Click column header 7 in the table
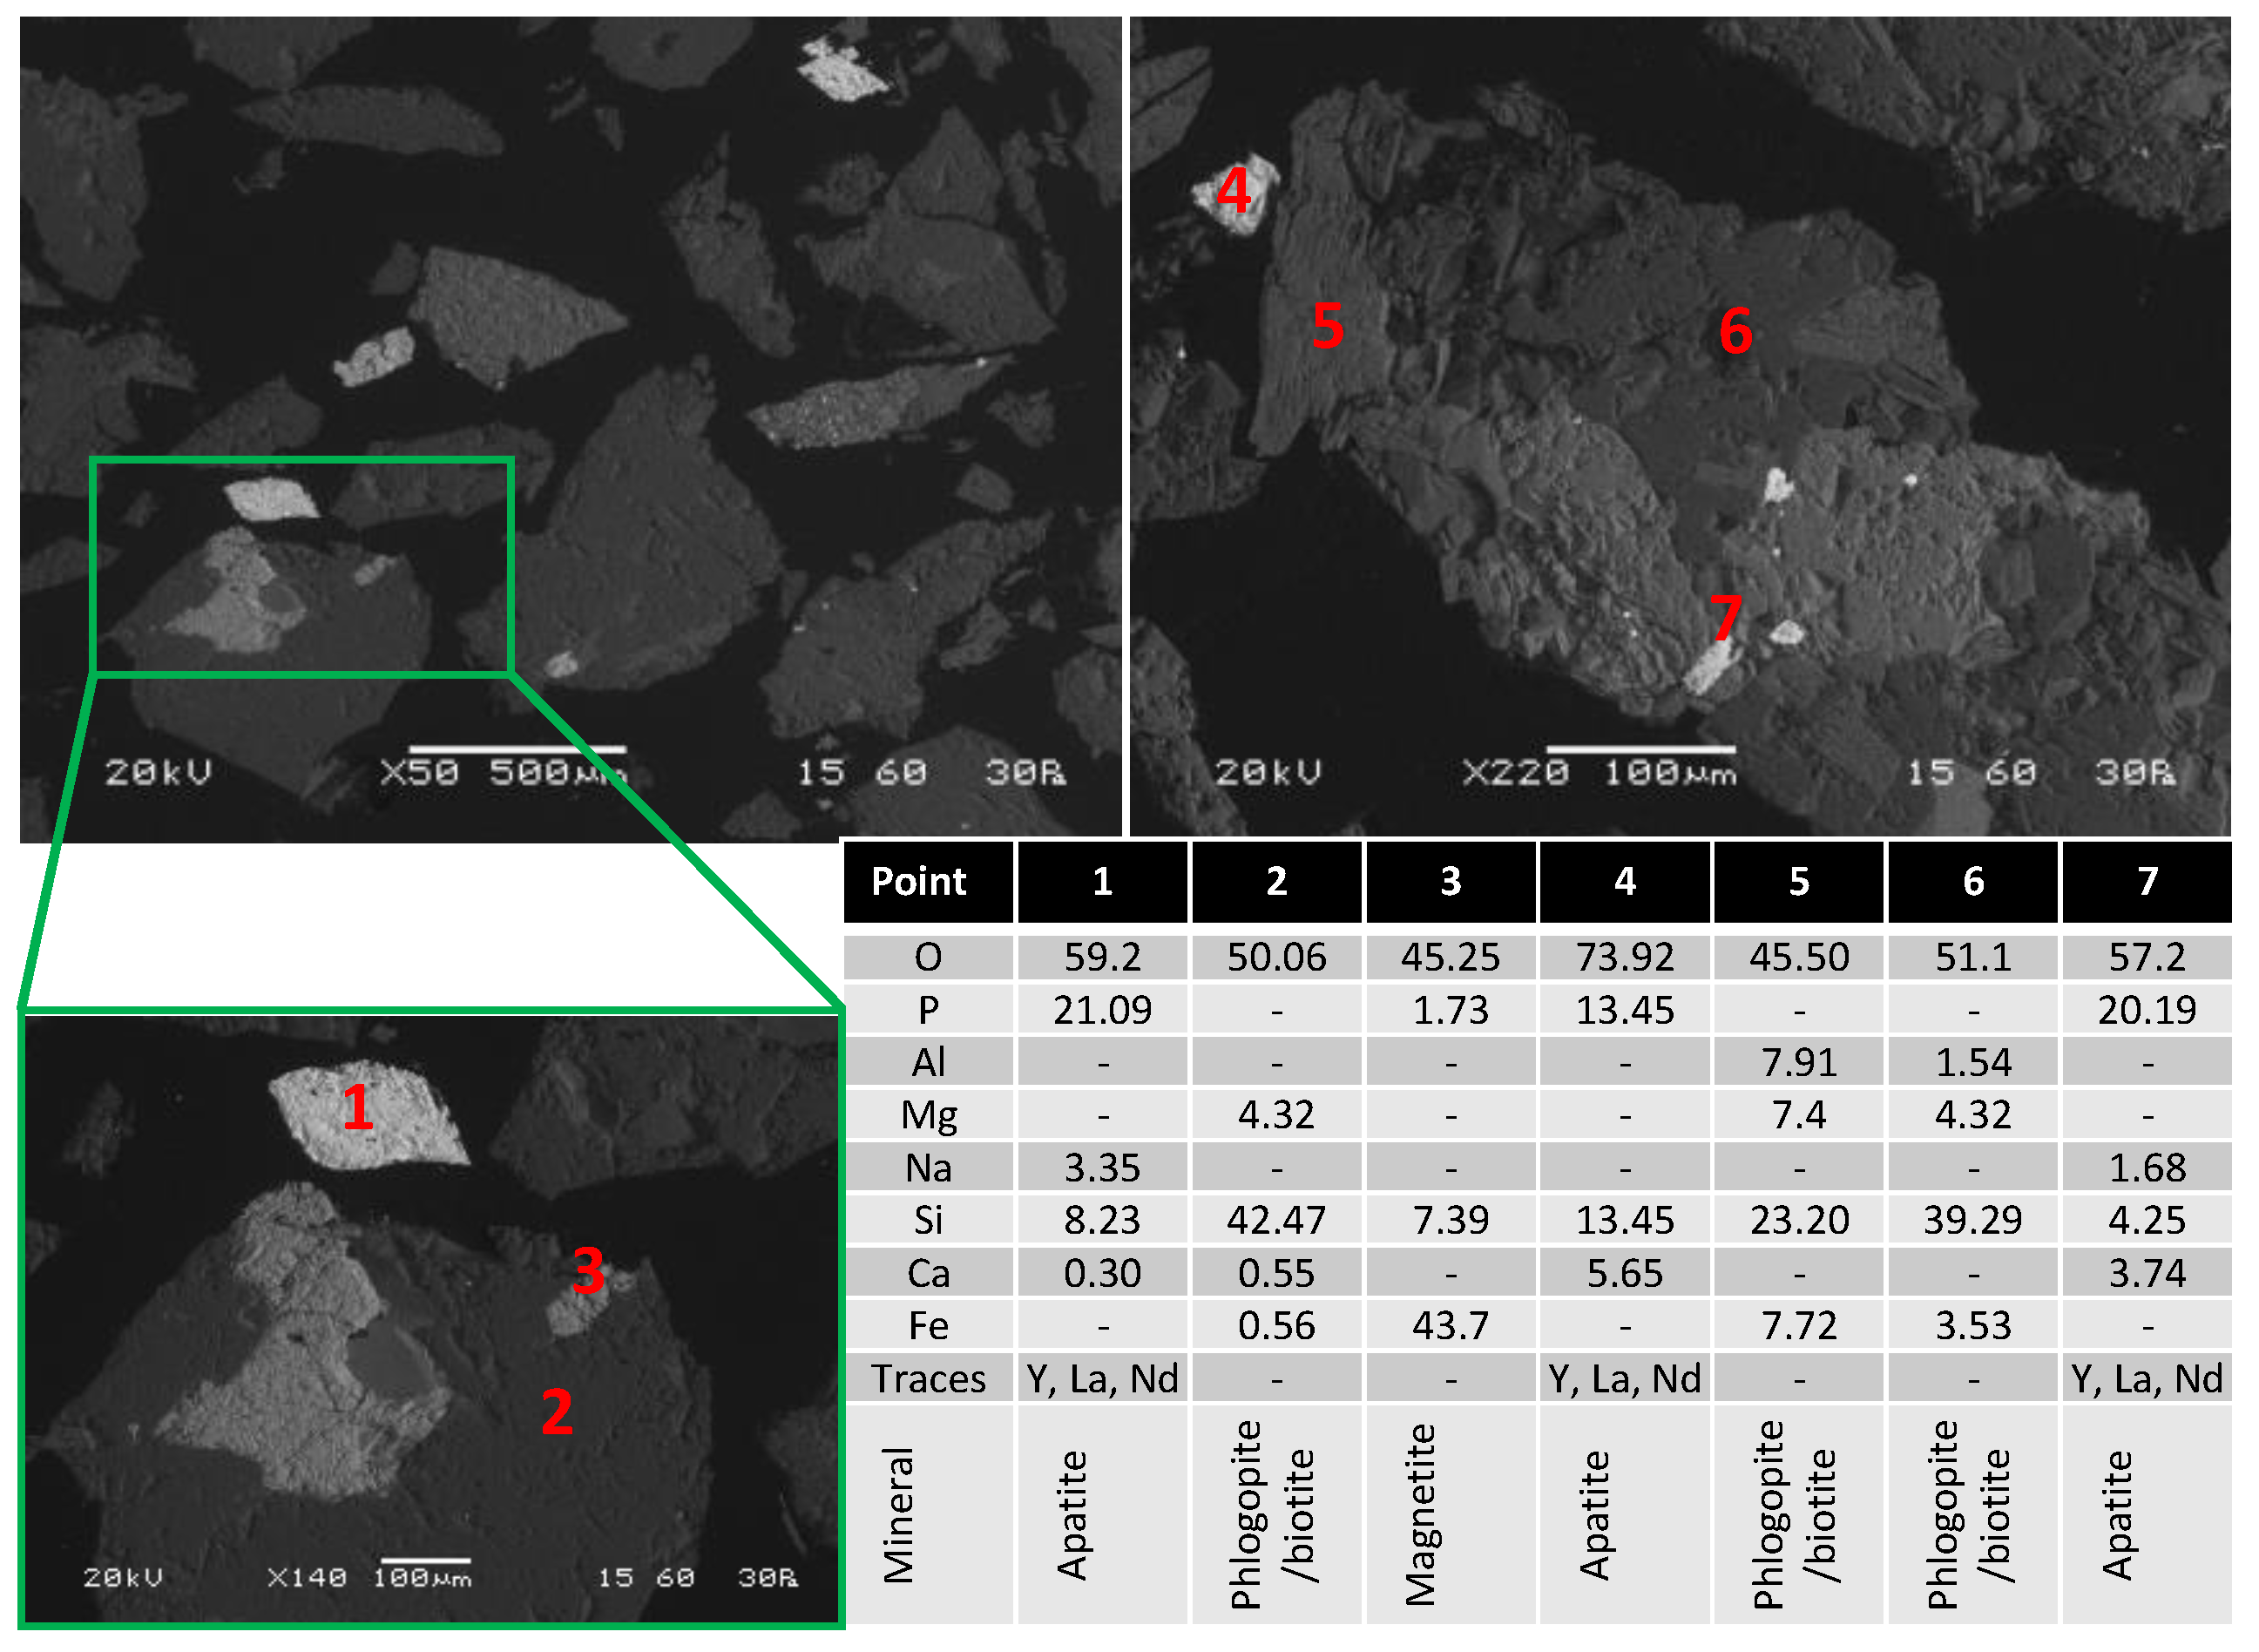The width and height of the screenshot is (2259, 1652). (x=2147, y=882)
